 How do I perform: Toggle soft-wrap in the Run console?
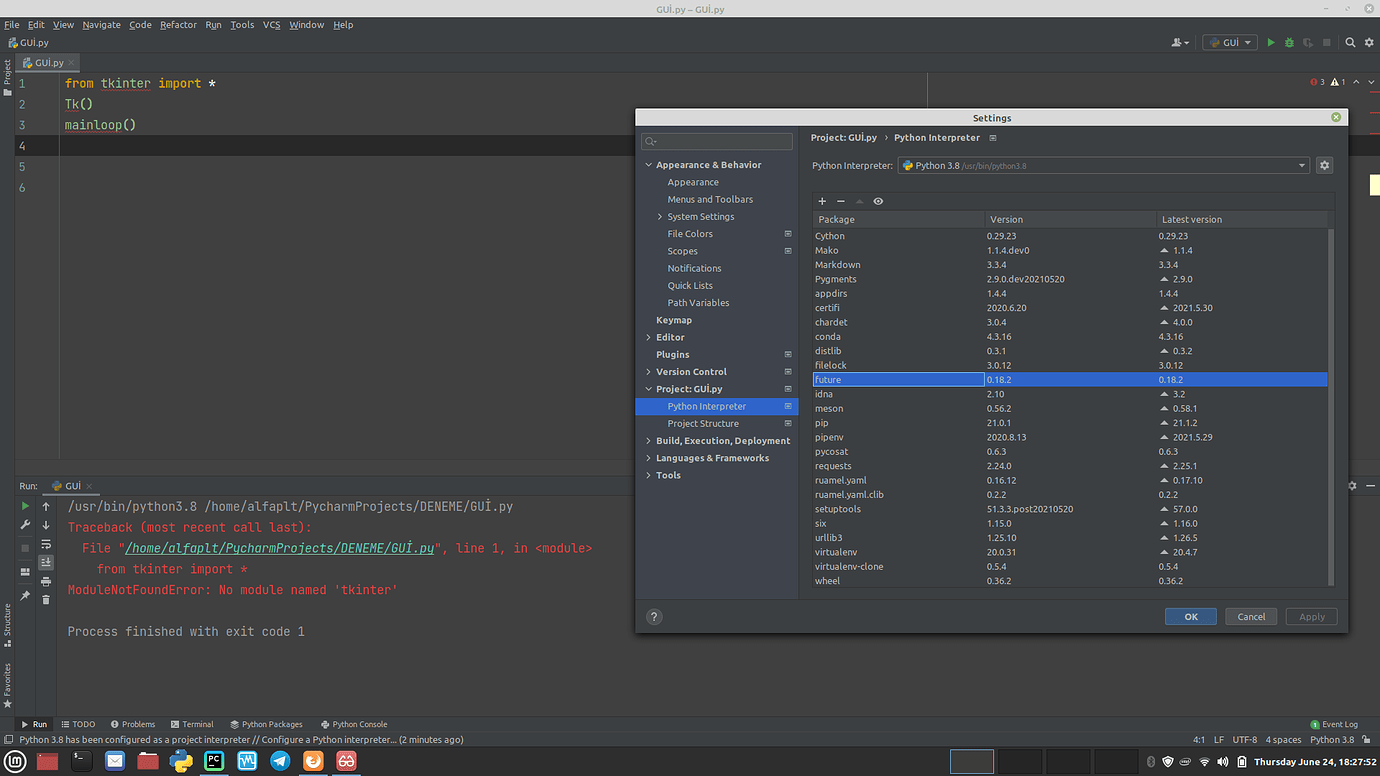point(46,543)
